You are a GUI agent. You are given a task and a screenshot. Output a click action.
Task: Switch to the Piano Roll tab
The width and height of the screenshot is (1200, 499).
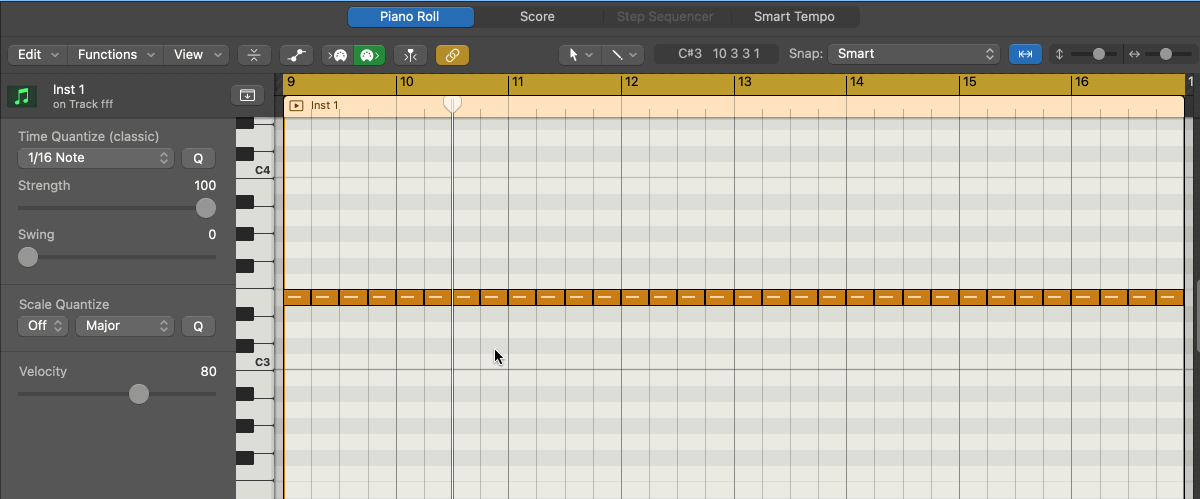410,17
